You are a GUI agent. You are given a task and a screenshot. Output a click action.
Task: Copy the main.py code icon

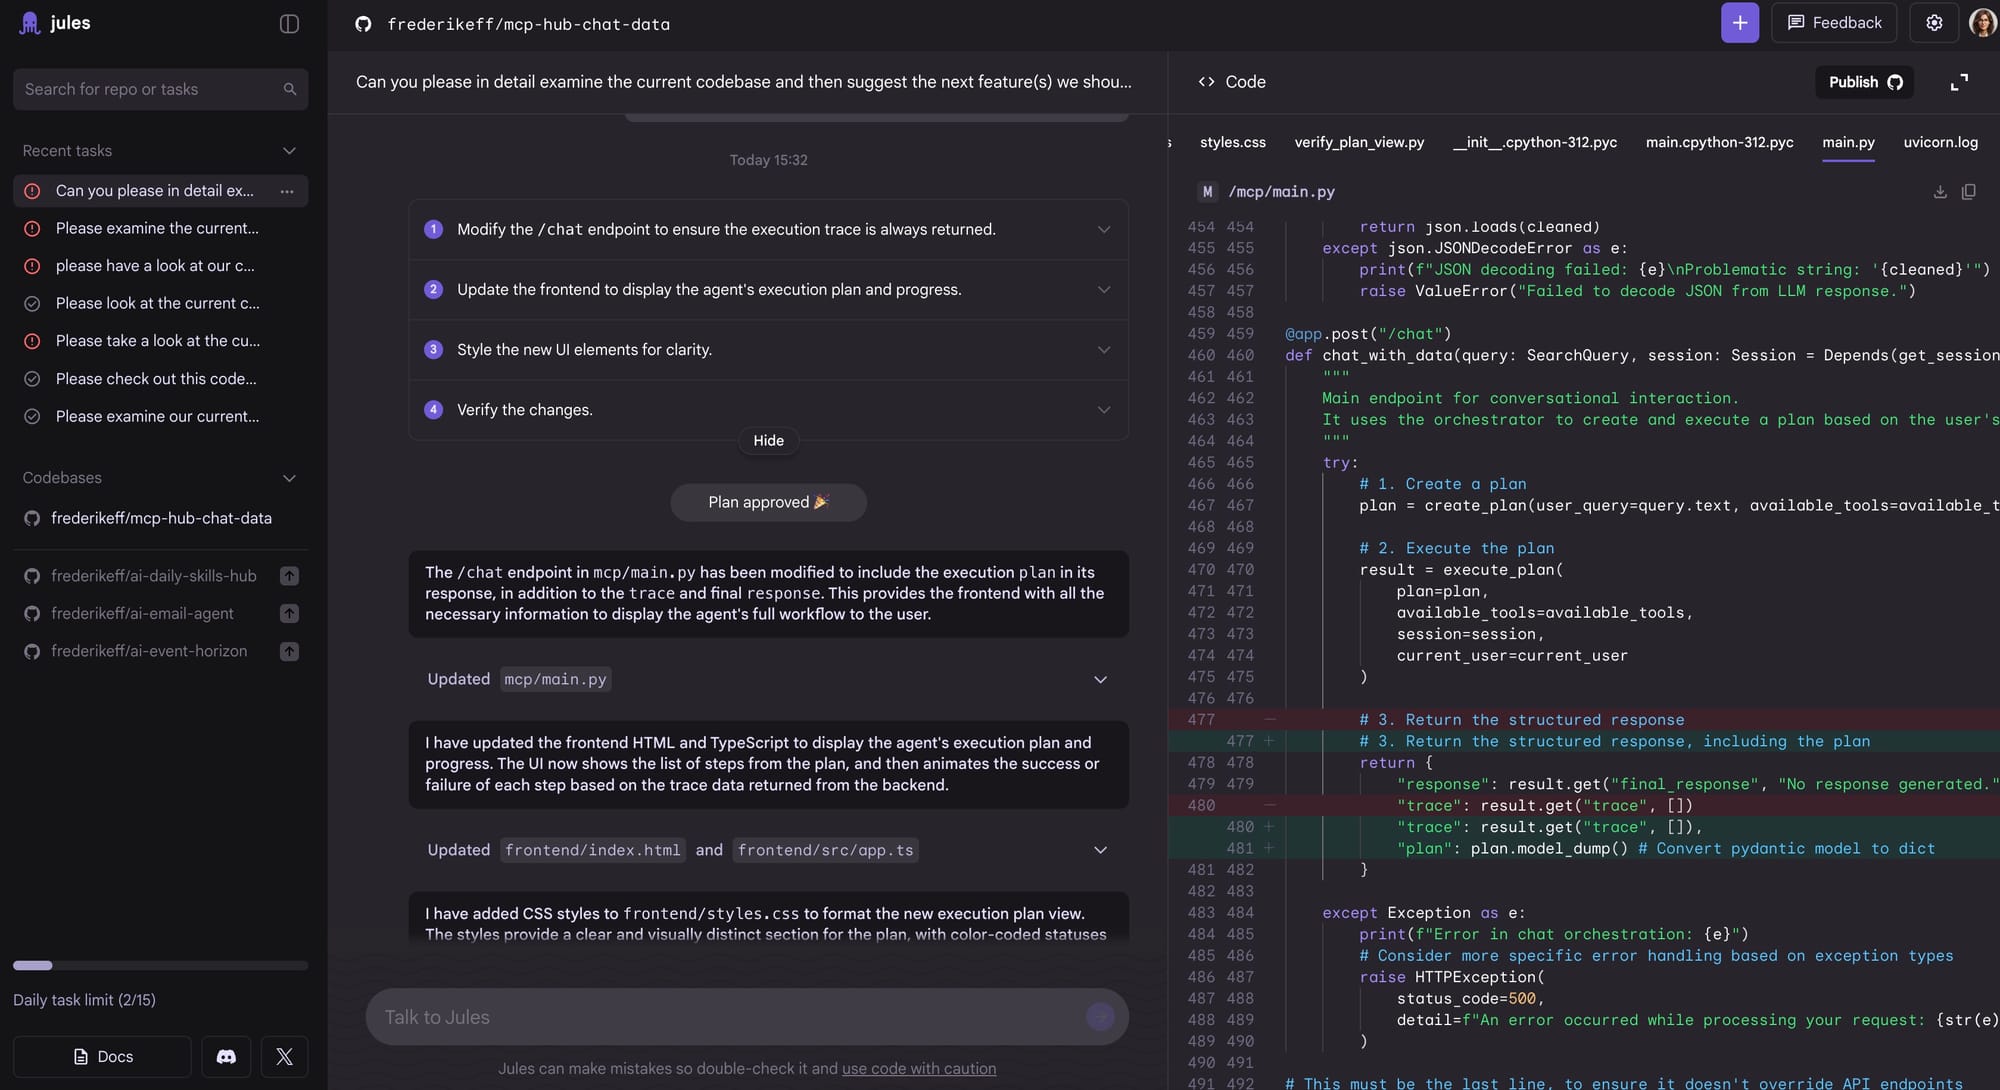(x=1968, y=192)
